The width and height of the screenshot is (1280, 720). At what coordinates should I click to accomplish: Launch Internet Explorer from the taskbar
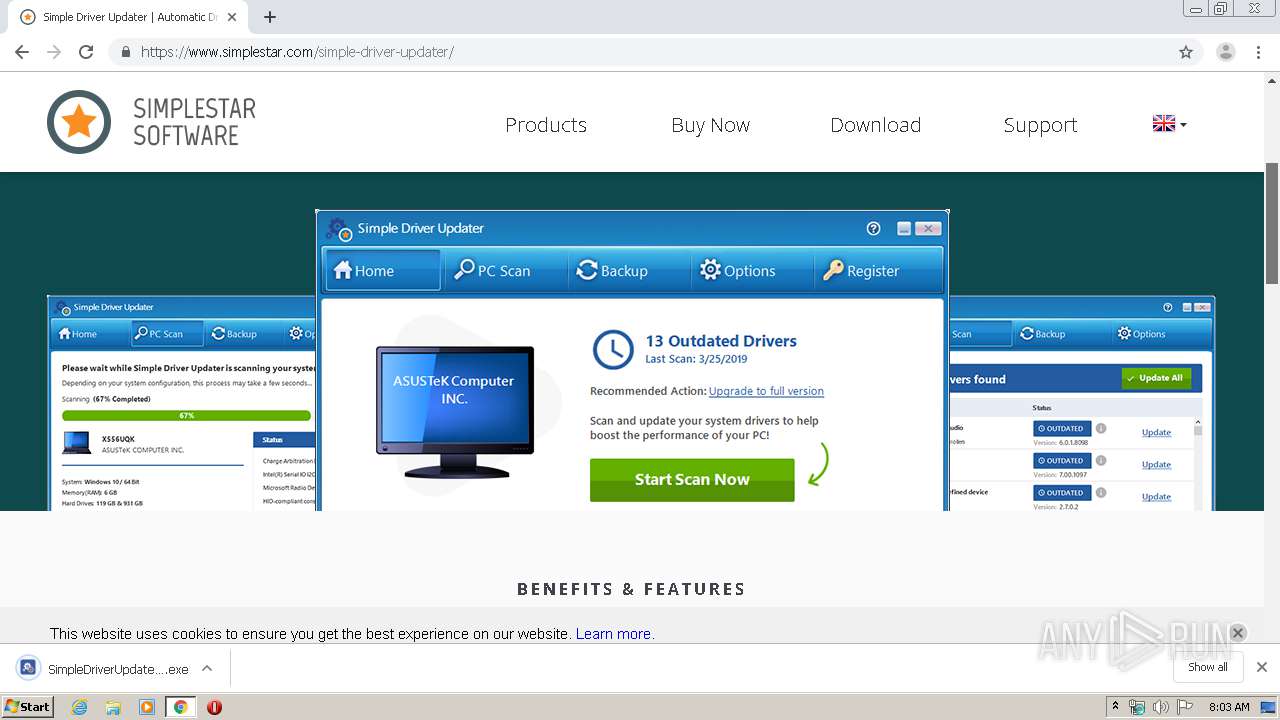click(x=80, y=707)
